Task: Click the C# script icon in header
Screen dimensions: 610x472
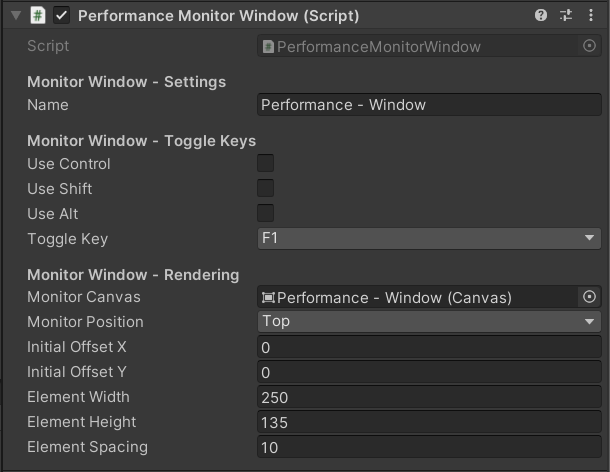Action: [x=38, y=16]
